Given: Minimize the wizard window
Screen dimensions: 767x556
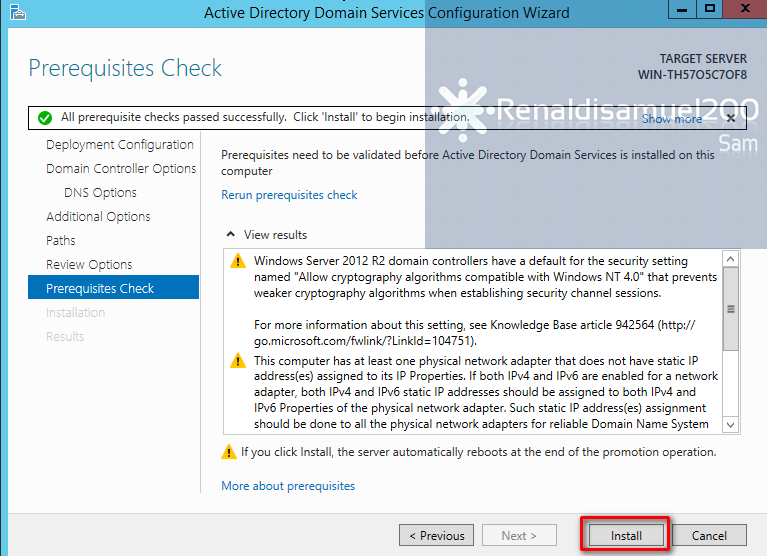Looking at the screenshot, I should coord(682,9).
